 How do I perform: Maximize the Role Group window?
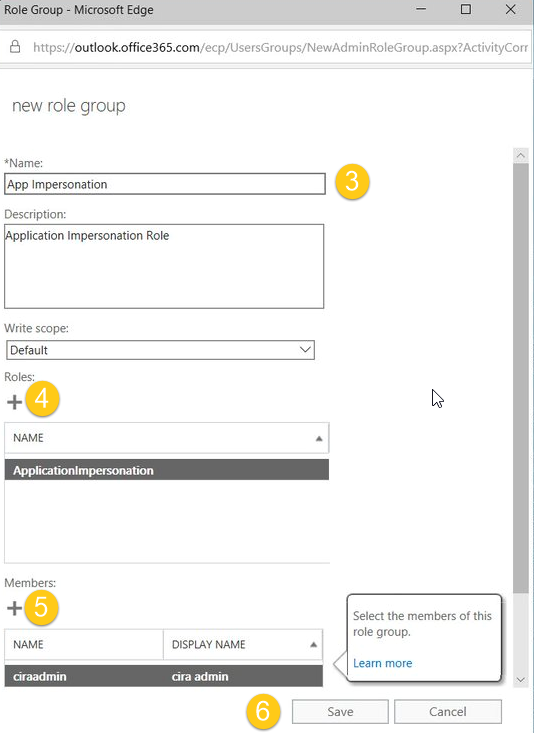click(x=466, y=9)
